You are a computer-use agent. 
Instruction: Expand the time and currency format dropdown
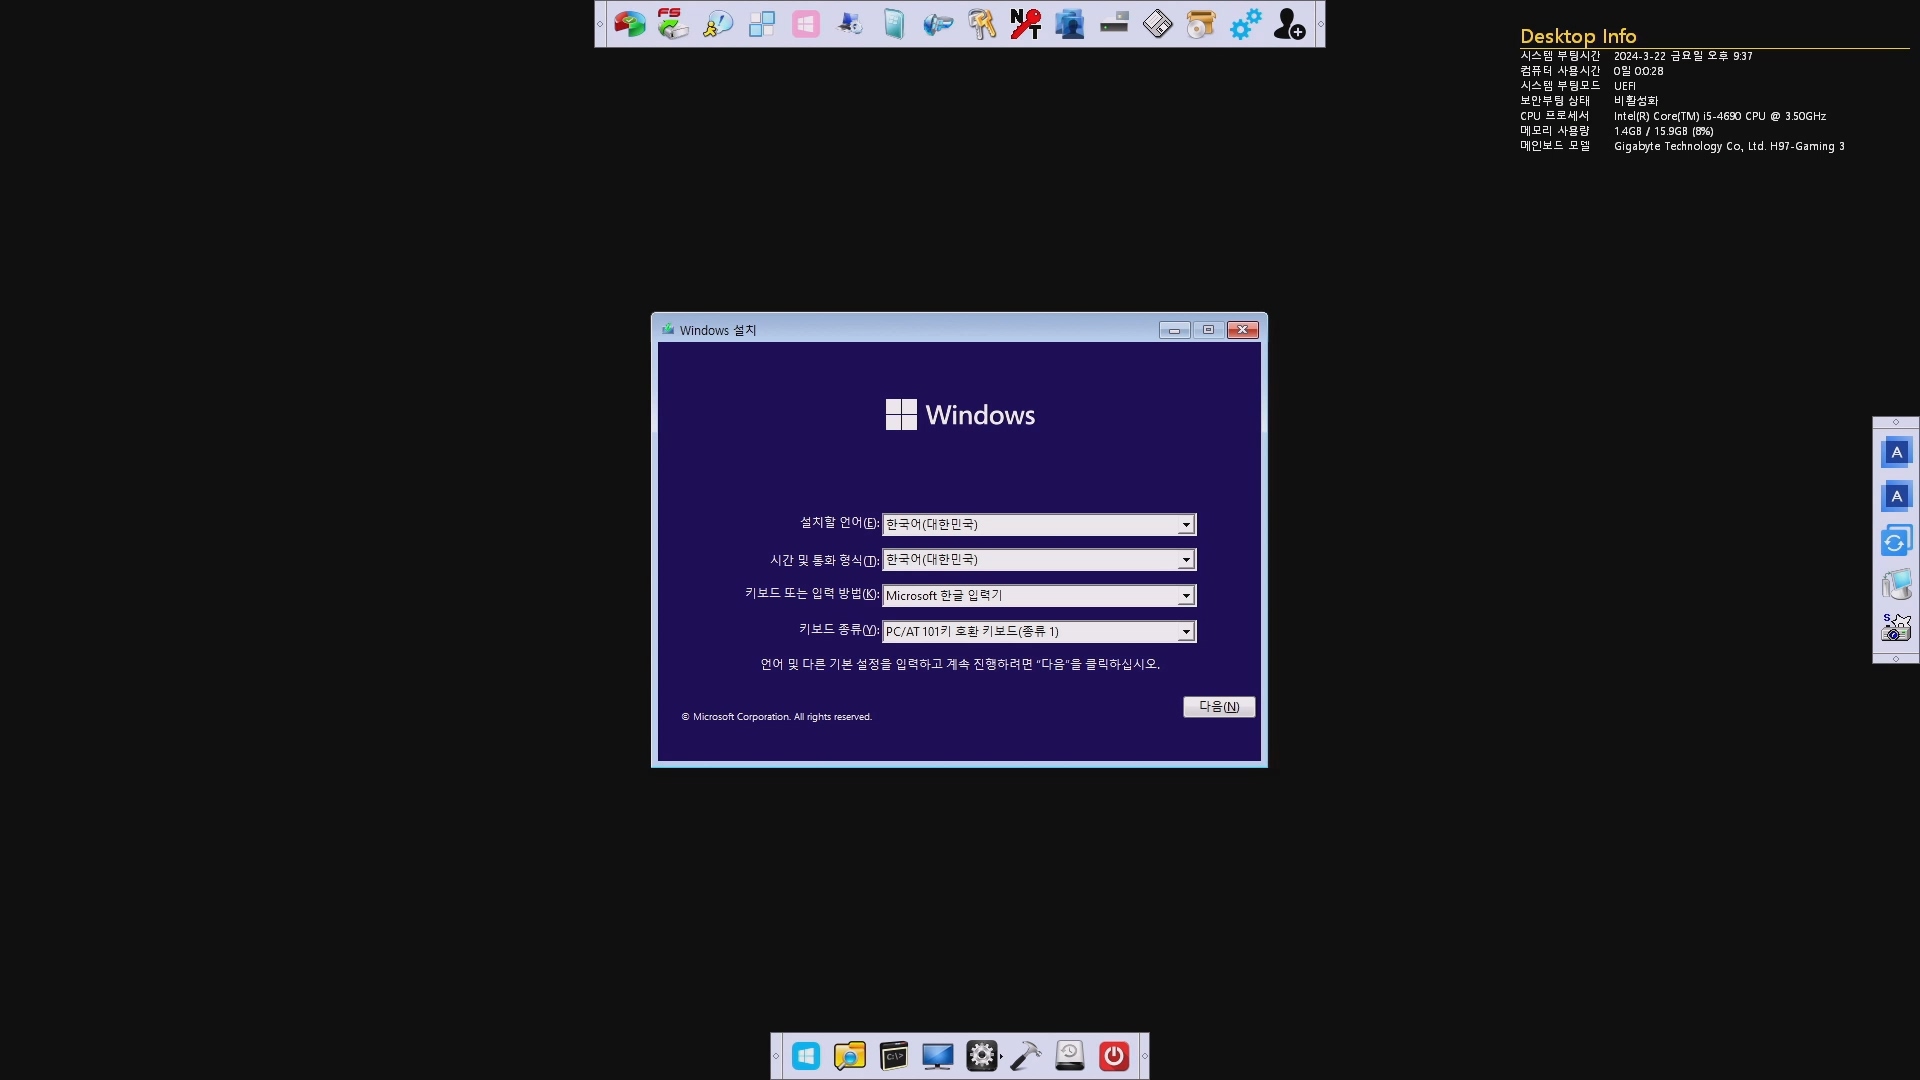tap(1186, 560)
